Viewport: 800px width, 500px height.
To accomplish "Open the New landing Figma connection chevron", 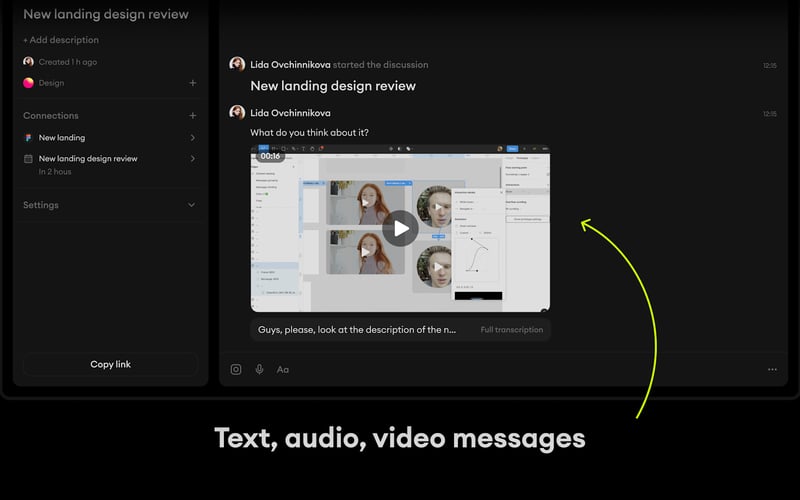I will (192, 138).
